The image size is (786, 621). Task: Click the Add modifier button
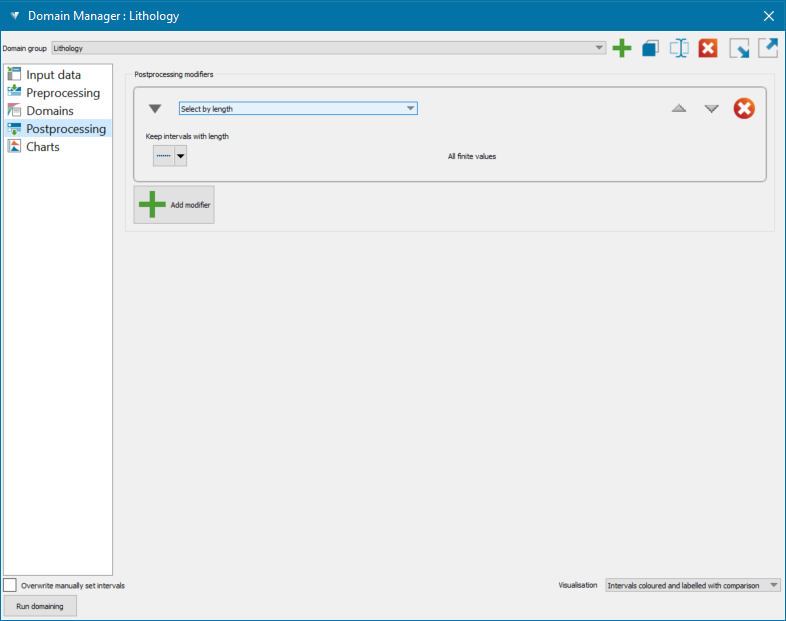pyautogui.click(x=174, y=204)
